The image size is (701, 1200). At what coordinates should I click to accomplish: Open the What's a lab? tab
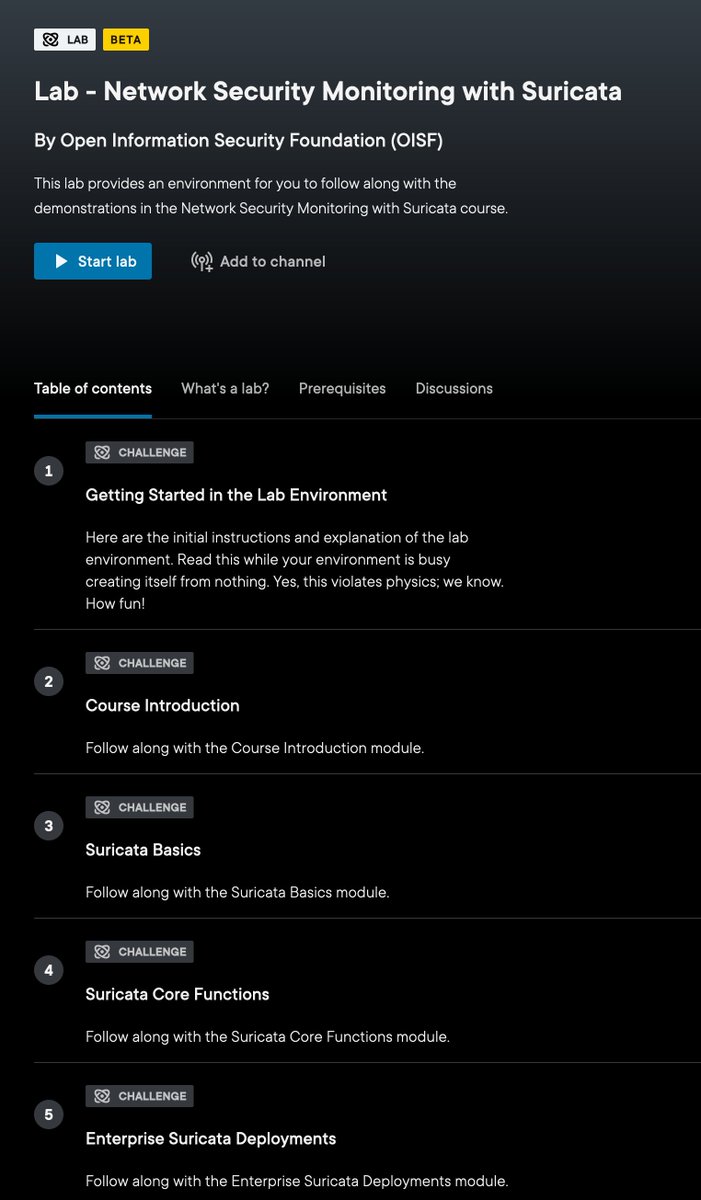pos(225,388)
